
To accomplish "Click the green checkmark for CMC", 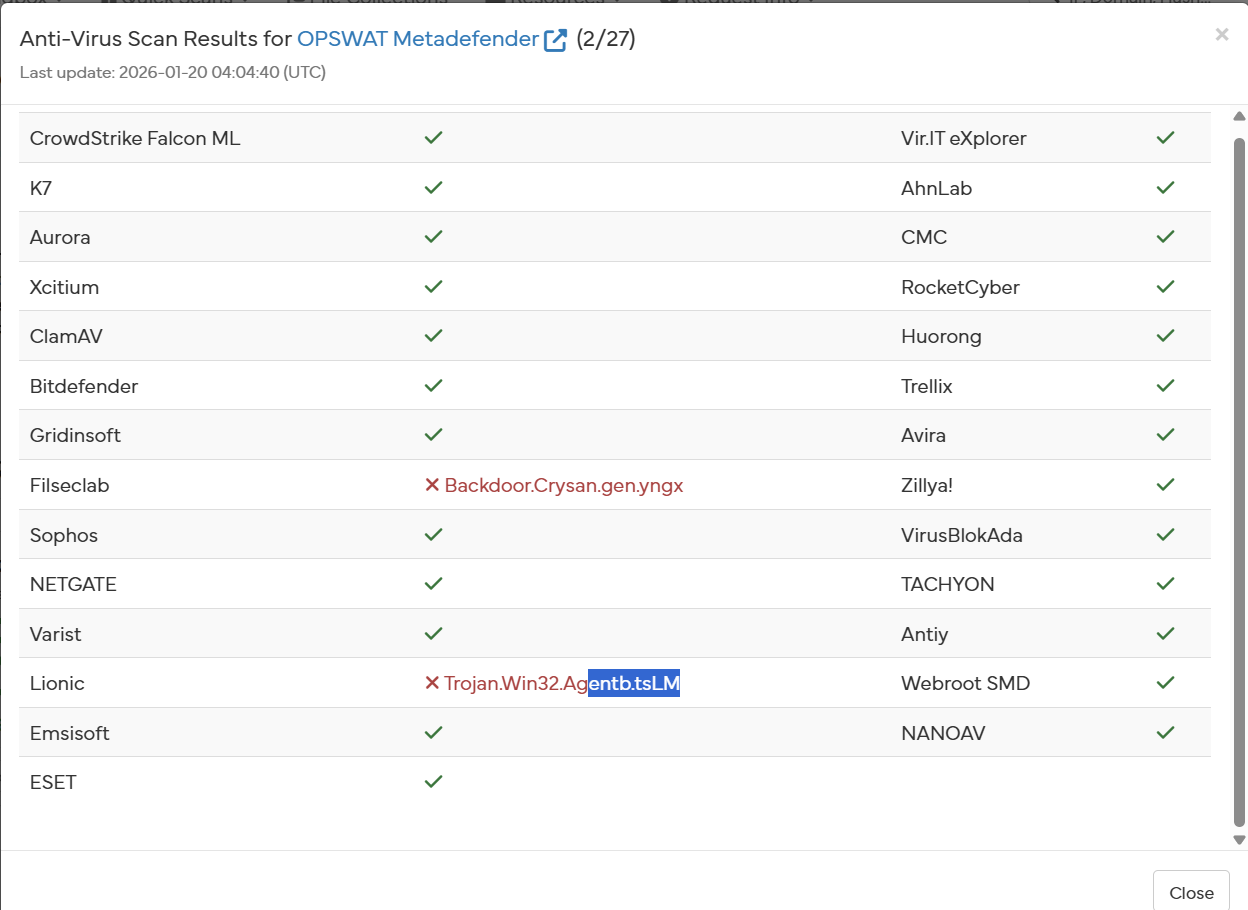I will 1165,237.
